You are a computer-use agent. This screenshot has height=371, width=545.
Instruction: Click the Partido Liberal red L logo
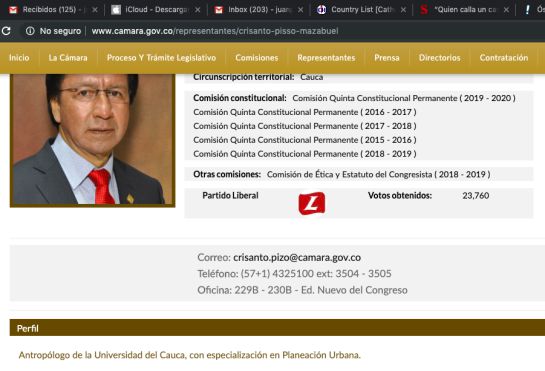point(312,203)
